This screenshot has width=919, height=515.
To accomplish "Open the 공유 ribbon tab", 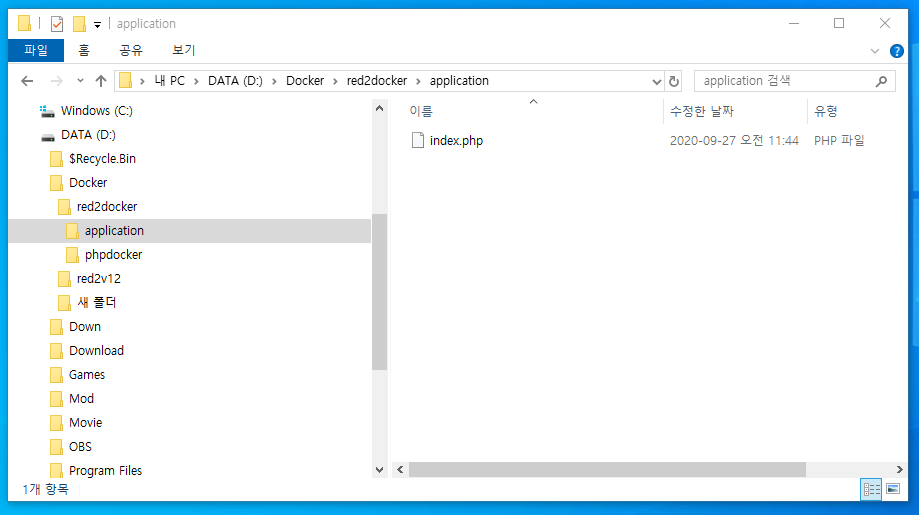I will point(131,50).
